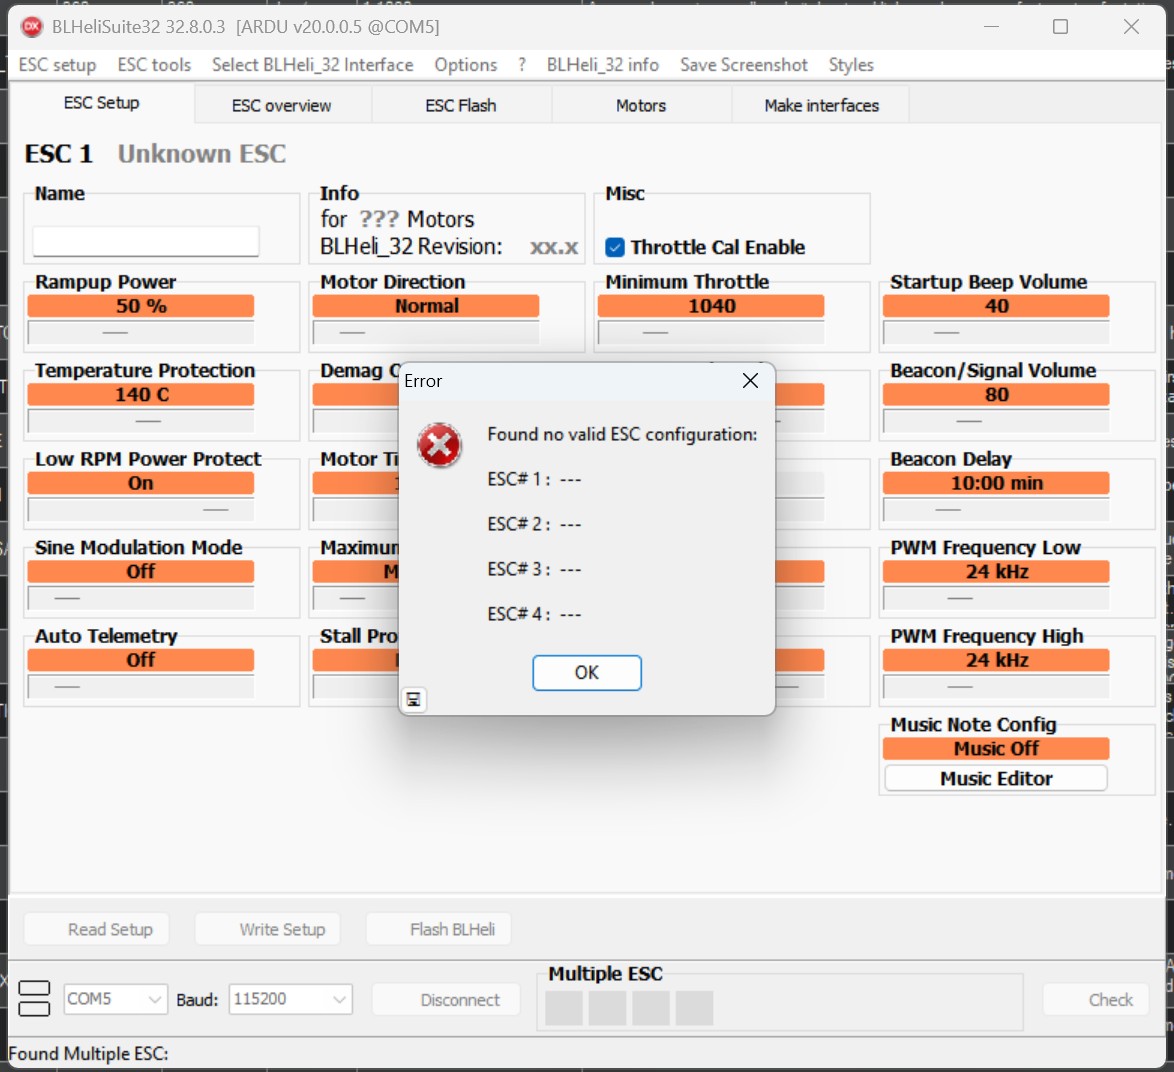Open the Select BLHeli_32 Interface menu
This screenshot has height=1072, width=1174.
tap(312, 65)
